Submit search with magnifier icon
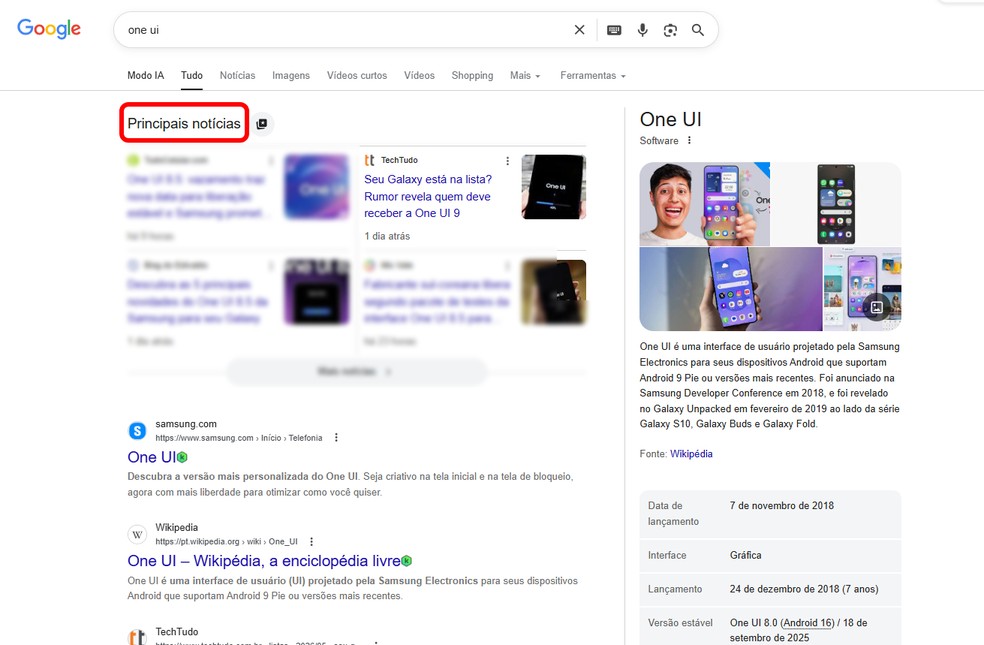 698,30
